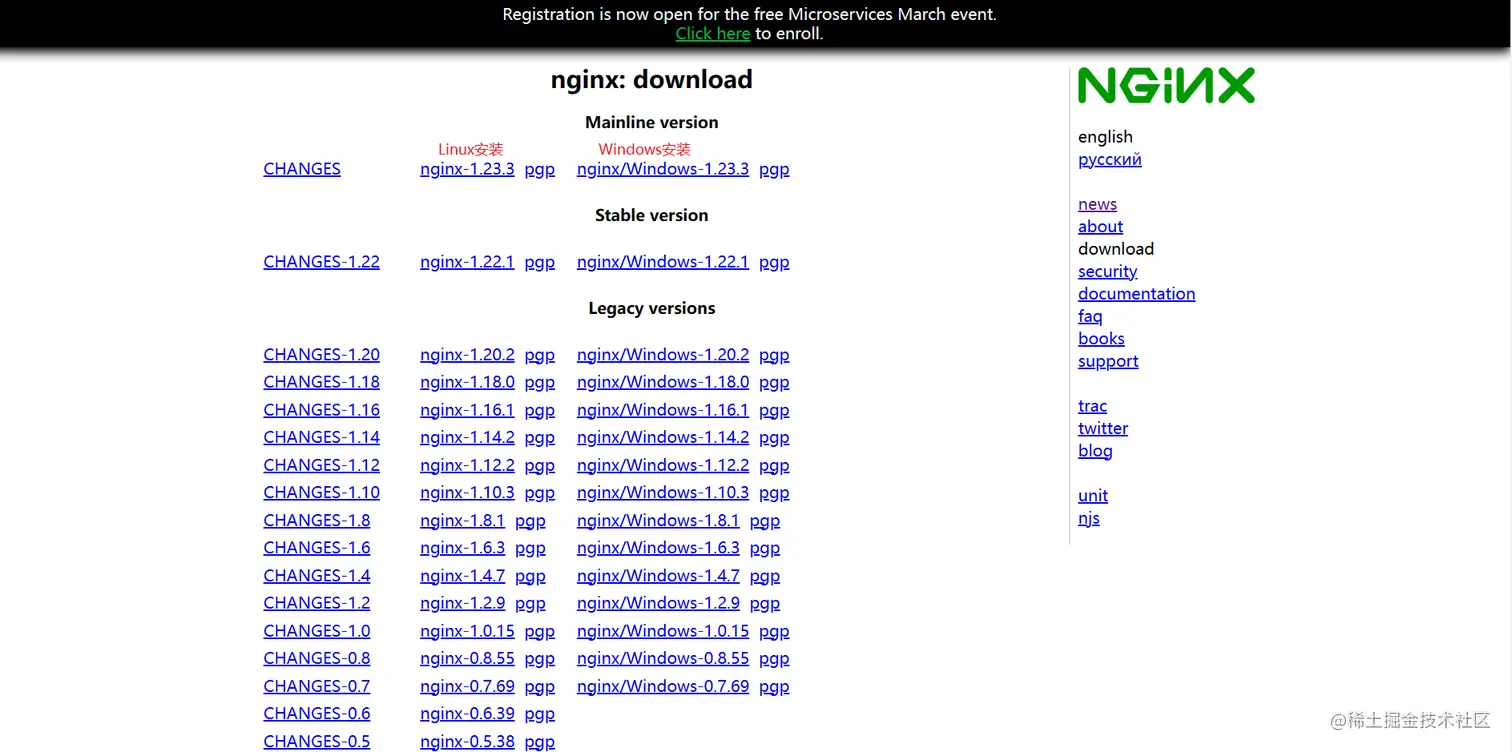Visit the nginx twitter link
The width and height of the screenshot is (1512, 752).
tap(1103, 428)
